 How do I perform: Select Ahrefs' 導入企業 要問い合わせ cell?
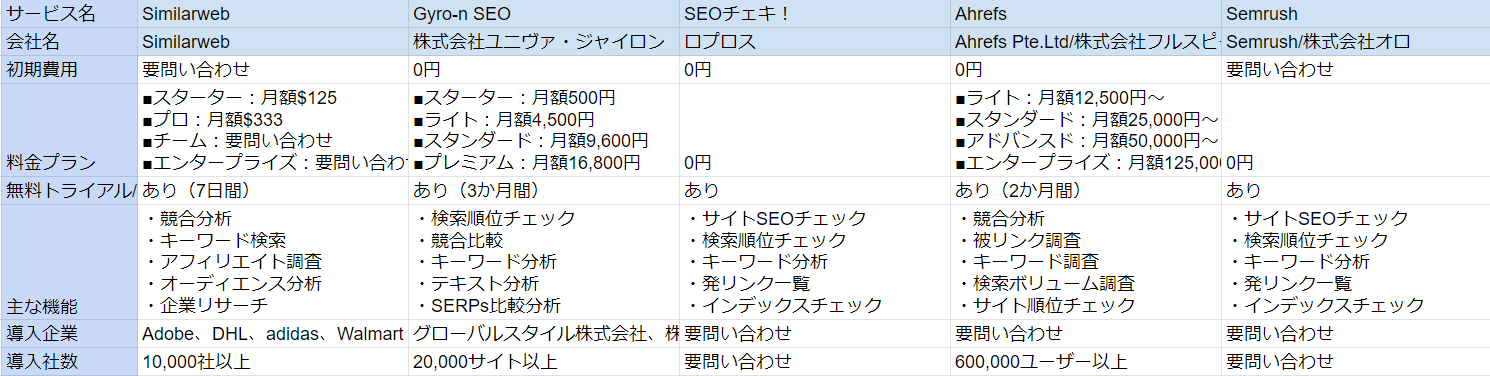(1086, 333)
